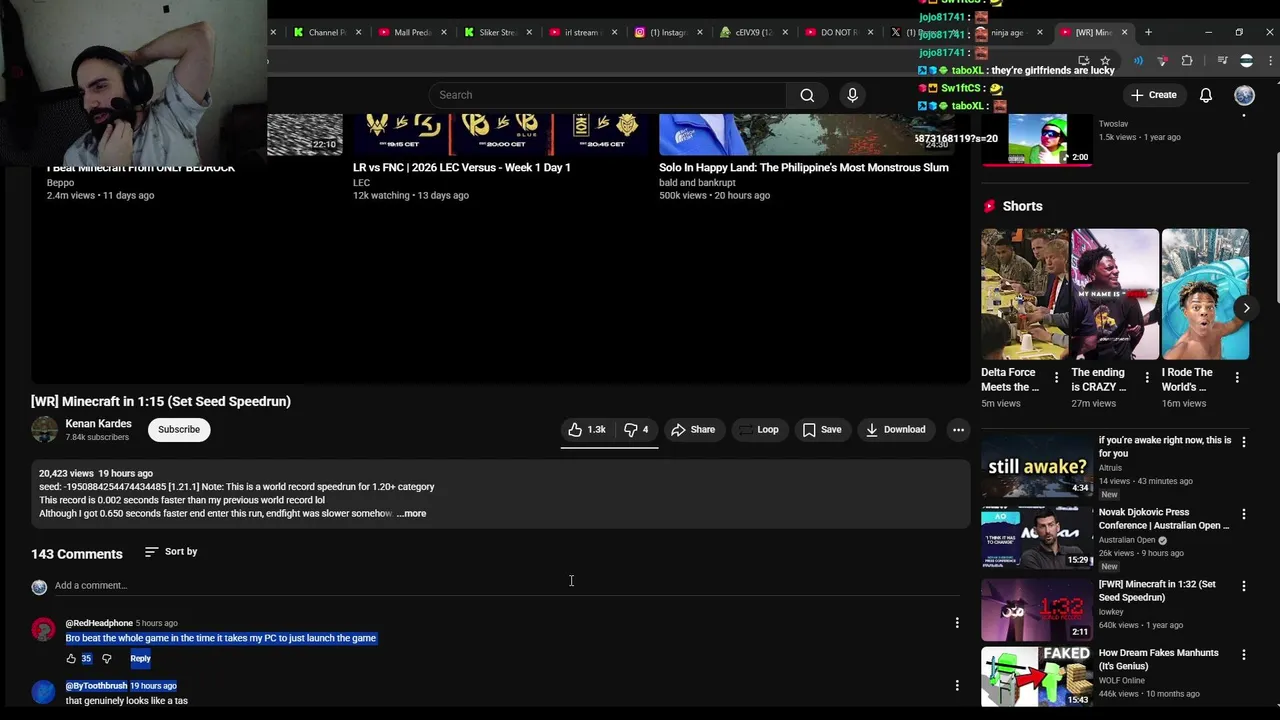Open options for How Dream Fakes Manhunts video
Image resolution: width=1280 pixels, height=720 pixels.
point(1244,654)
